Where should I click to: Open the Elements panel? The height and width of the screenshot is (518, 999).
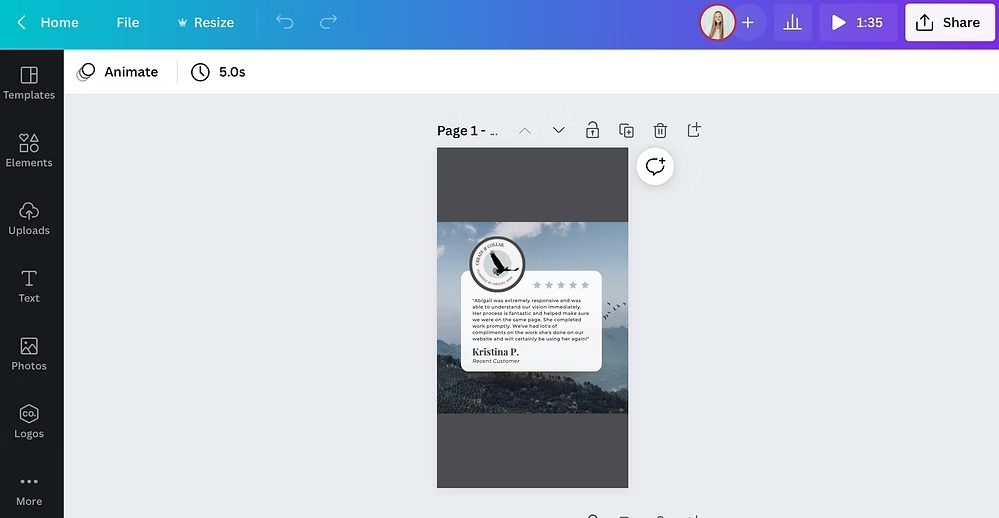tap(29, 151)
